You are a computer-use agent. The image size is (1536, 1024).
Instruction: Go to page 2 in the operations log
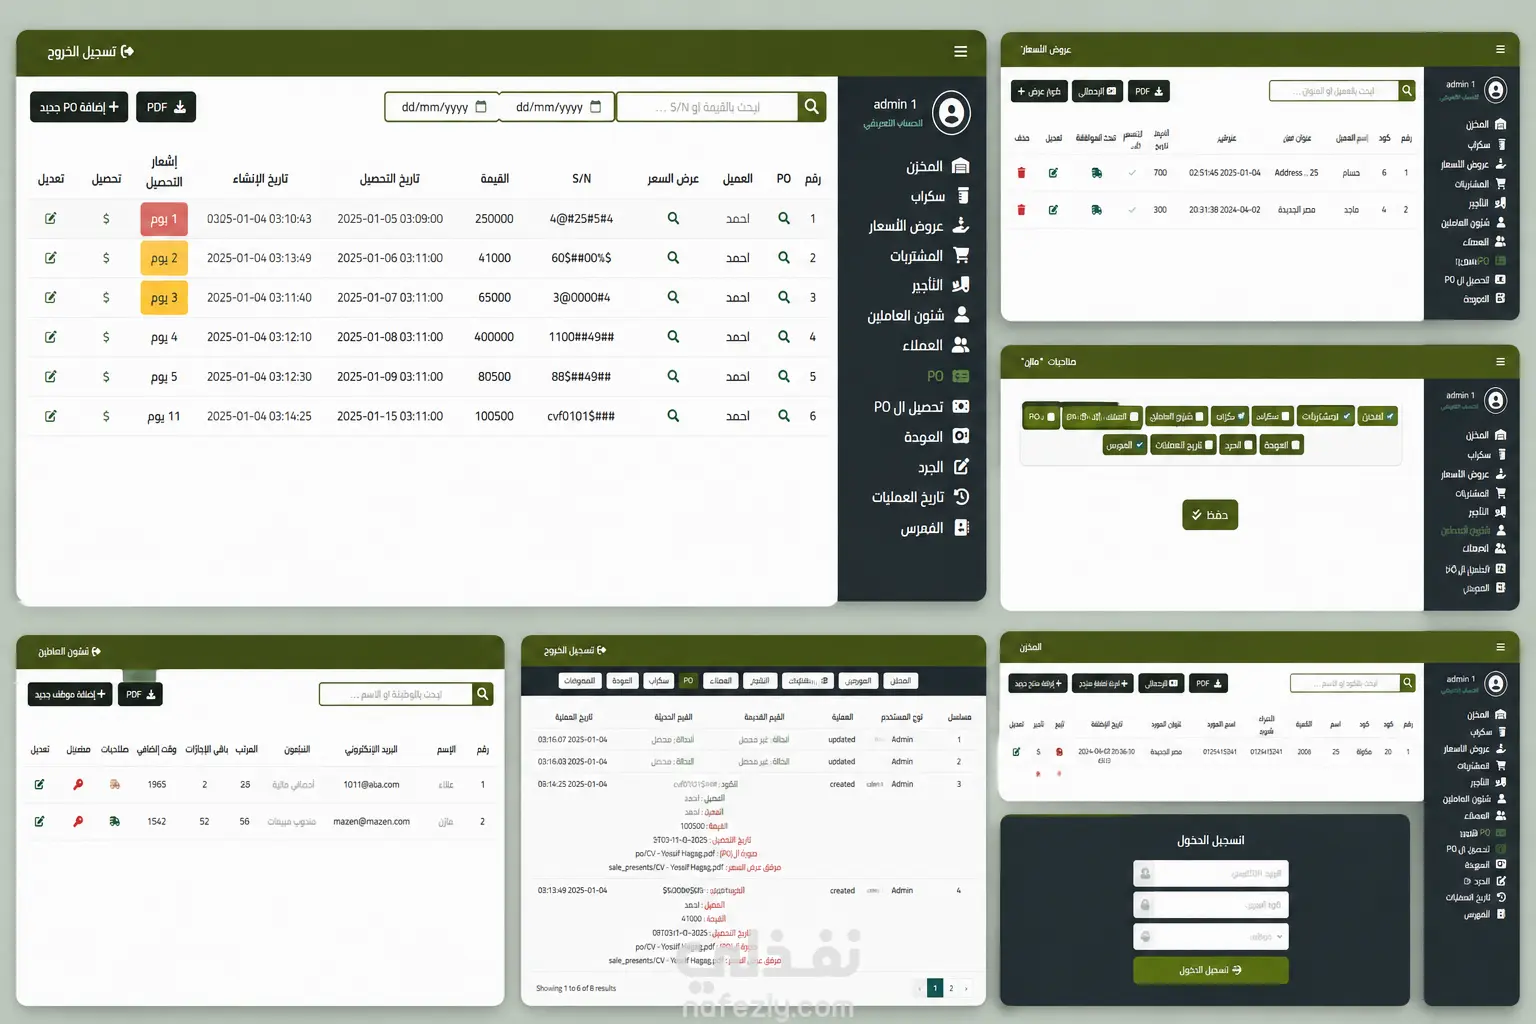pyautogui.click(x=951, y=988)
